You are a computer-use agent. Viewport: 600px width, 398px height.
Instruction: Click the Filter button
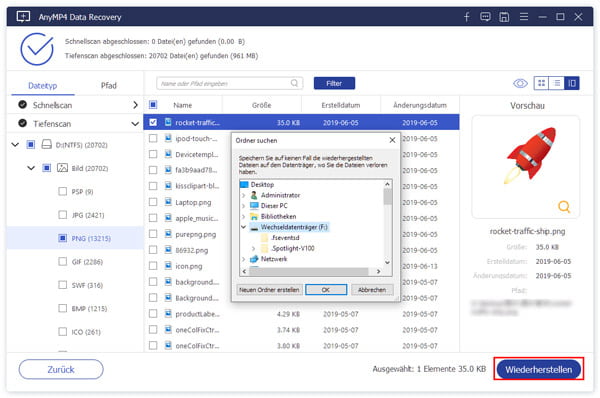pos(334,83)
